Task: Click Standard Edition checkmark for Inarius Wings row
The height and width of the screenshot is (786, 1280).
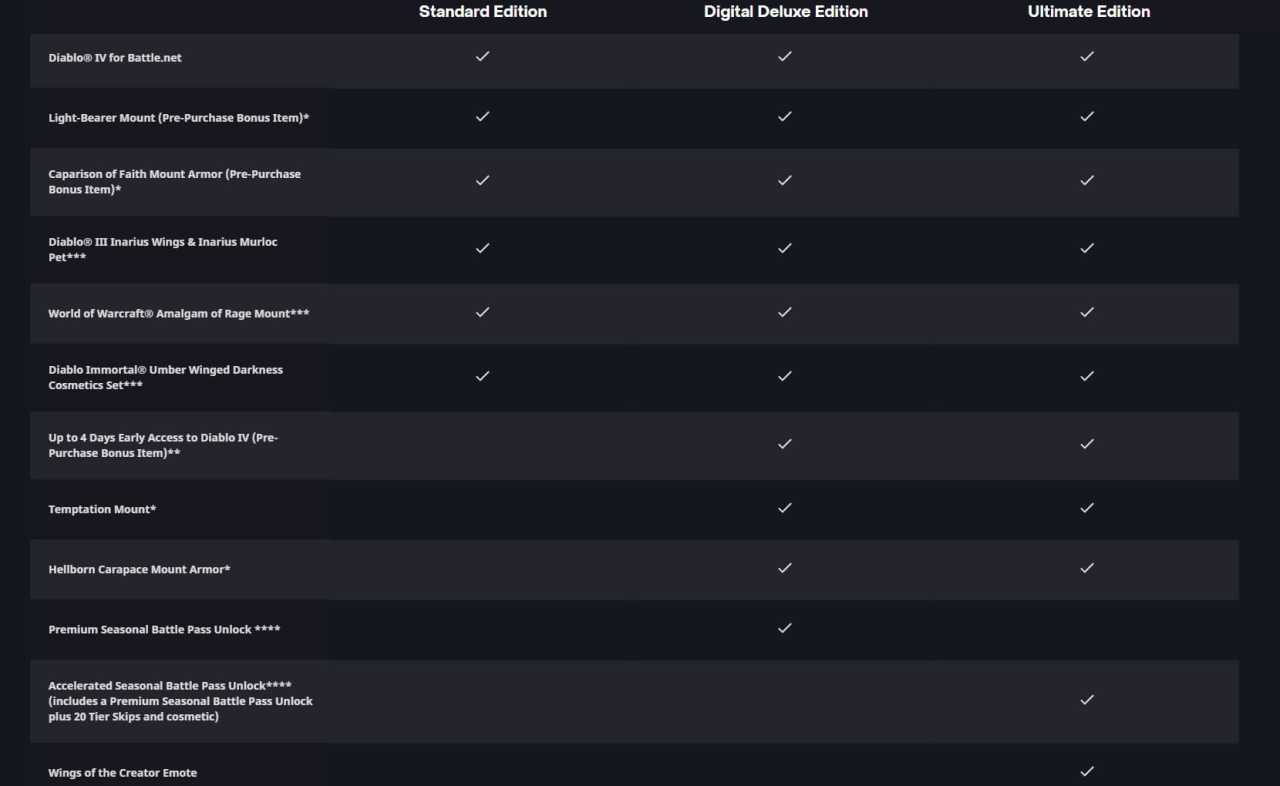Action: pos(482,248)
